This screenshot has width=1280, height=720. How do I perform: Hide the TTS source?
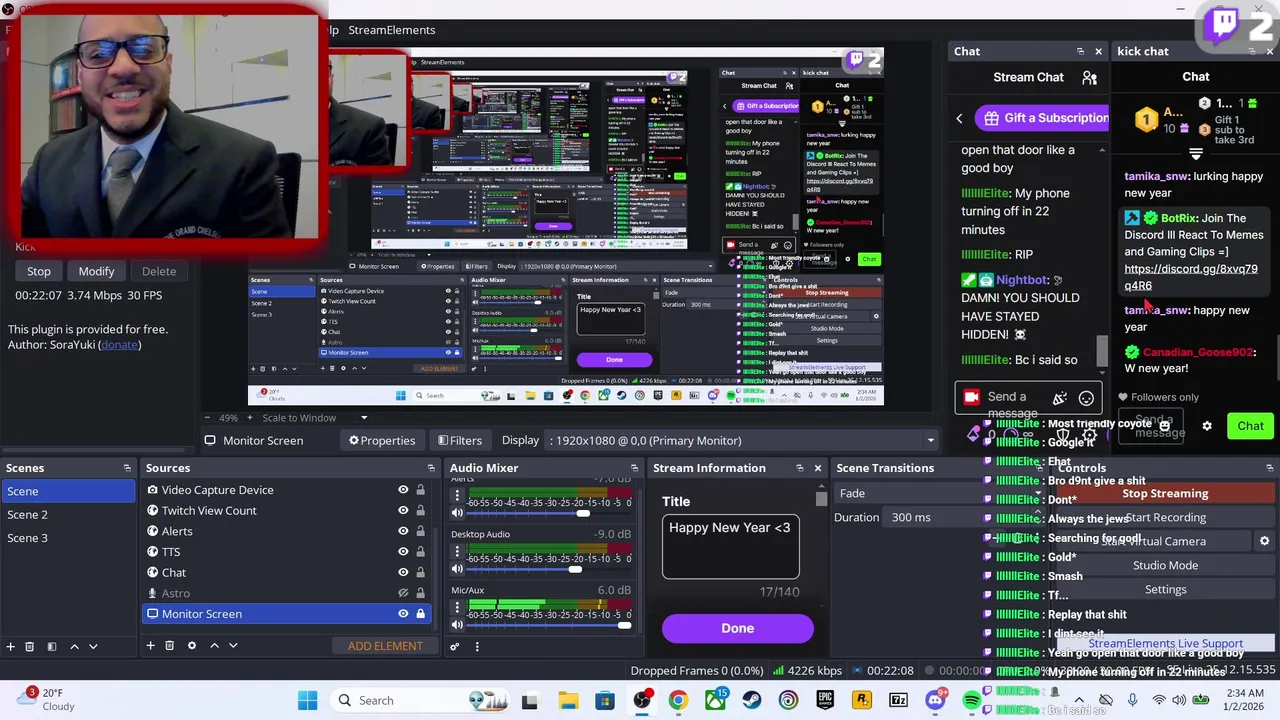click(403, 552)
